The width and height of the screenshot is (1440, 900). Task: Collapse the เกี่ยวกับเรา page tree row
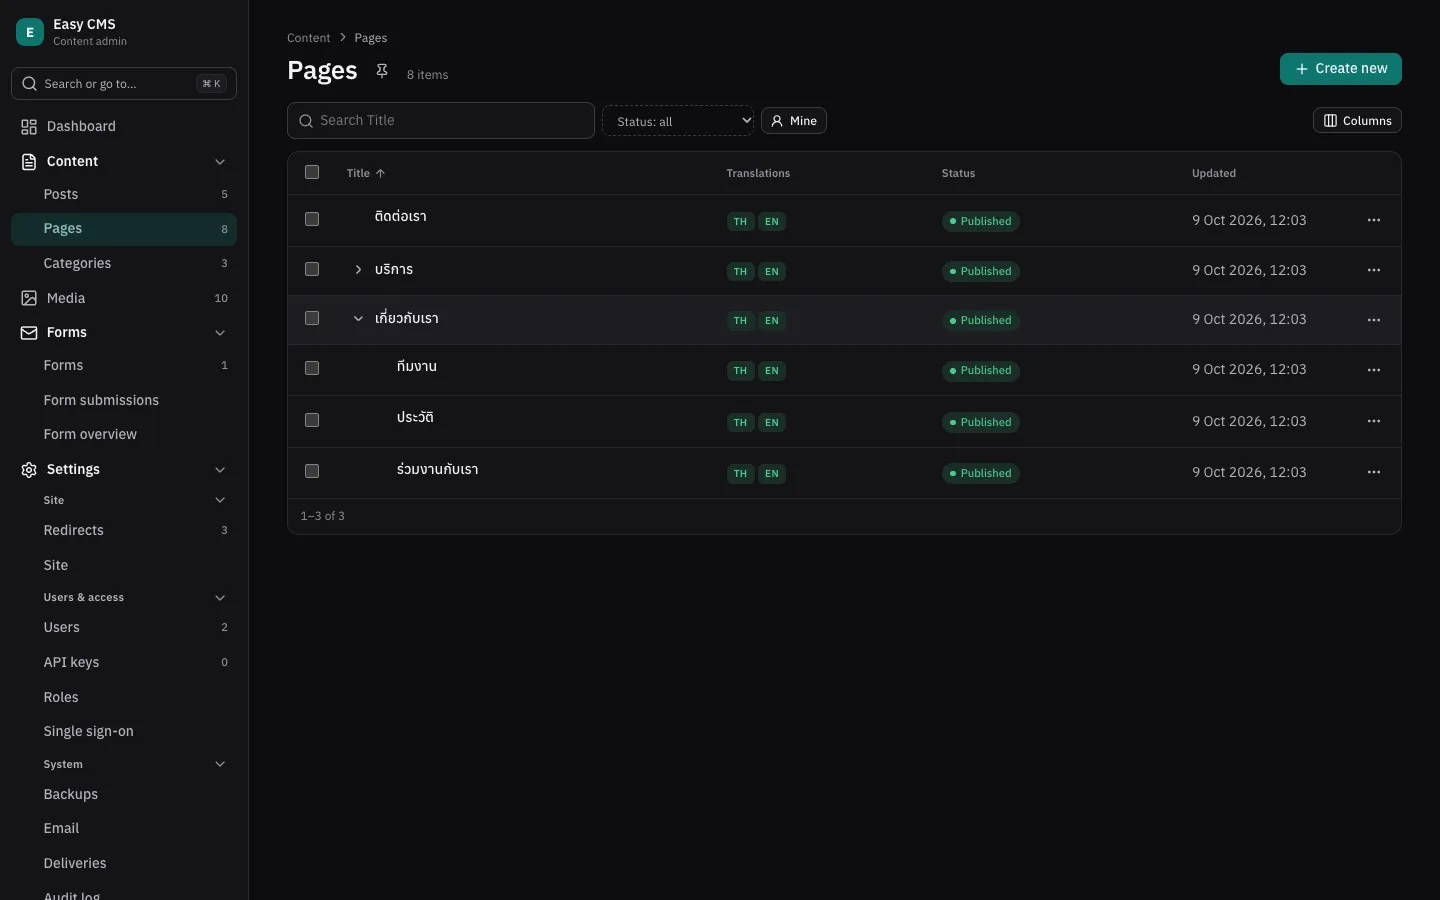click(x=358, y=319)
